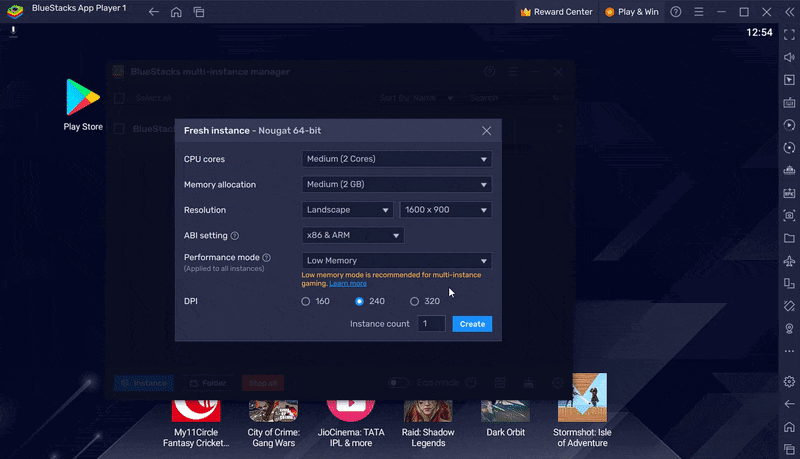Open Stormshot: Isle of Adventure app
The height and width of the screenshot is (459, 800).
582,411
